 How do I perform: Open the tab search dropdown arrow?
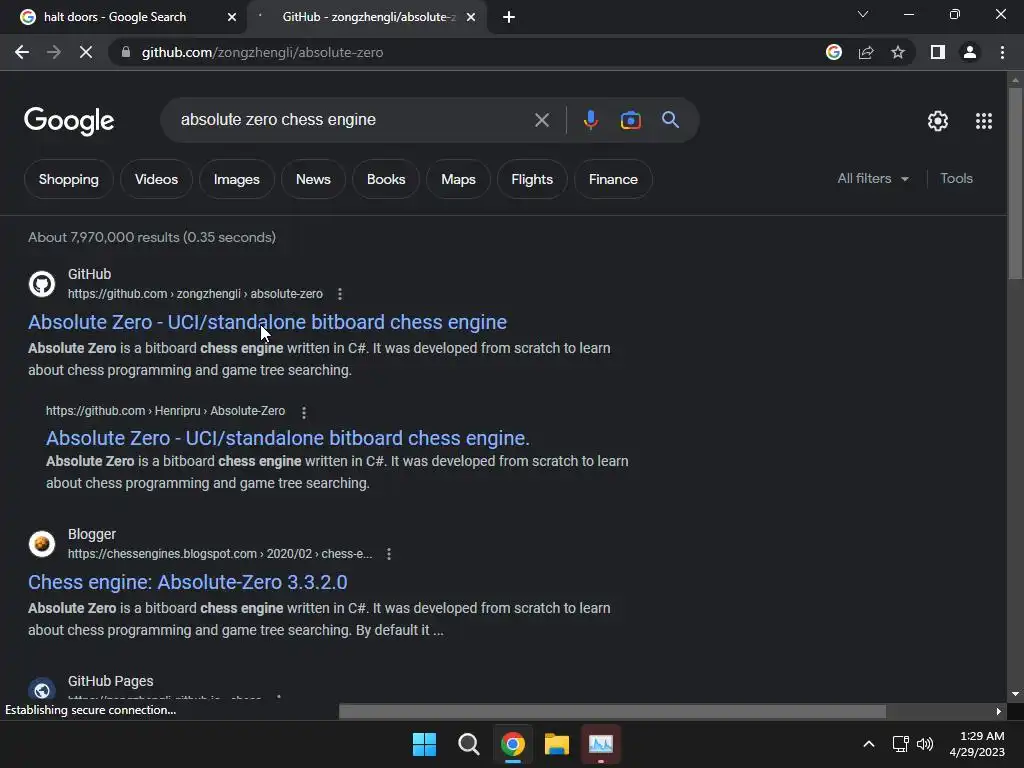click(863, 14)
